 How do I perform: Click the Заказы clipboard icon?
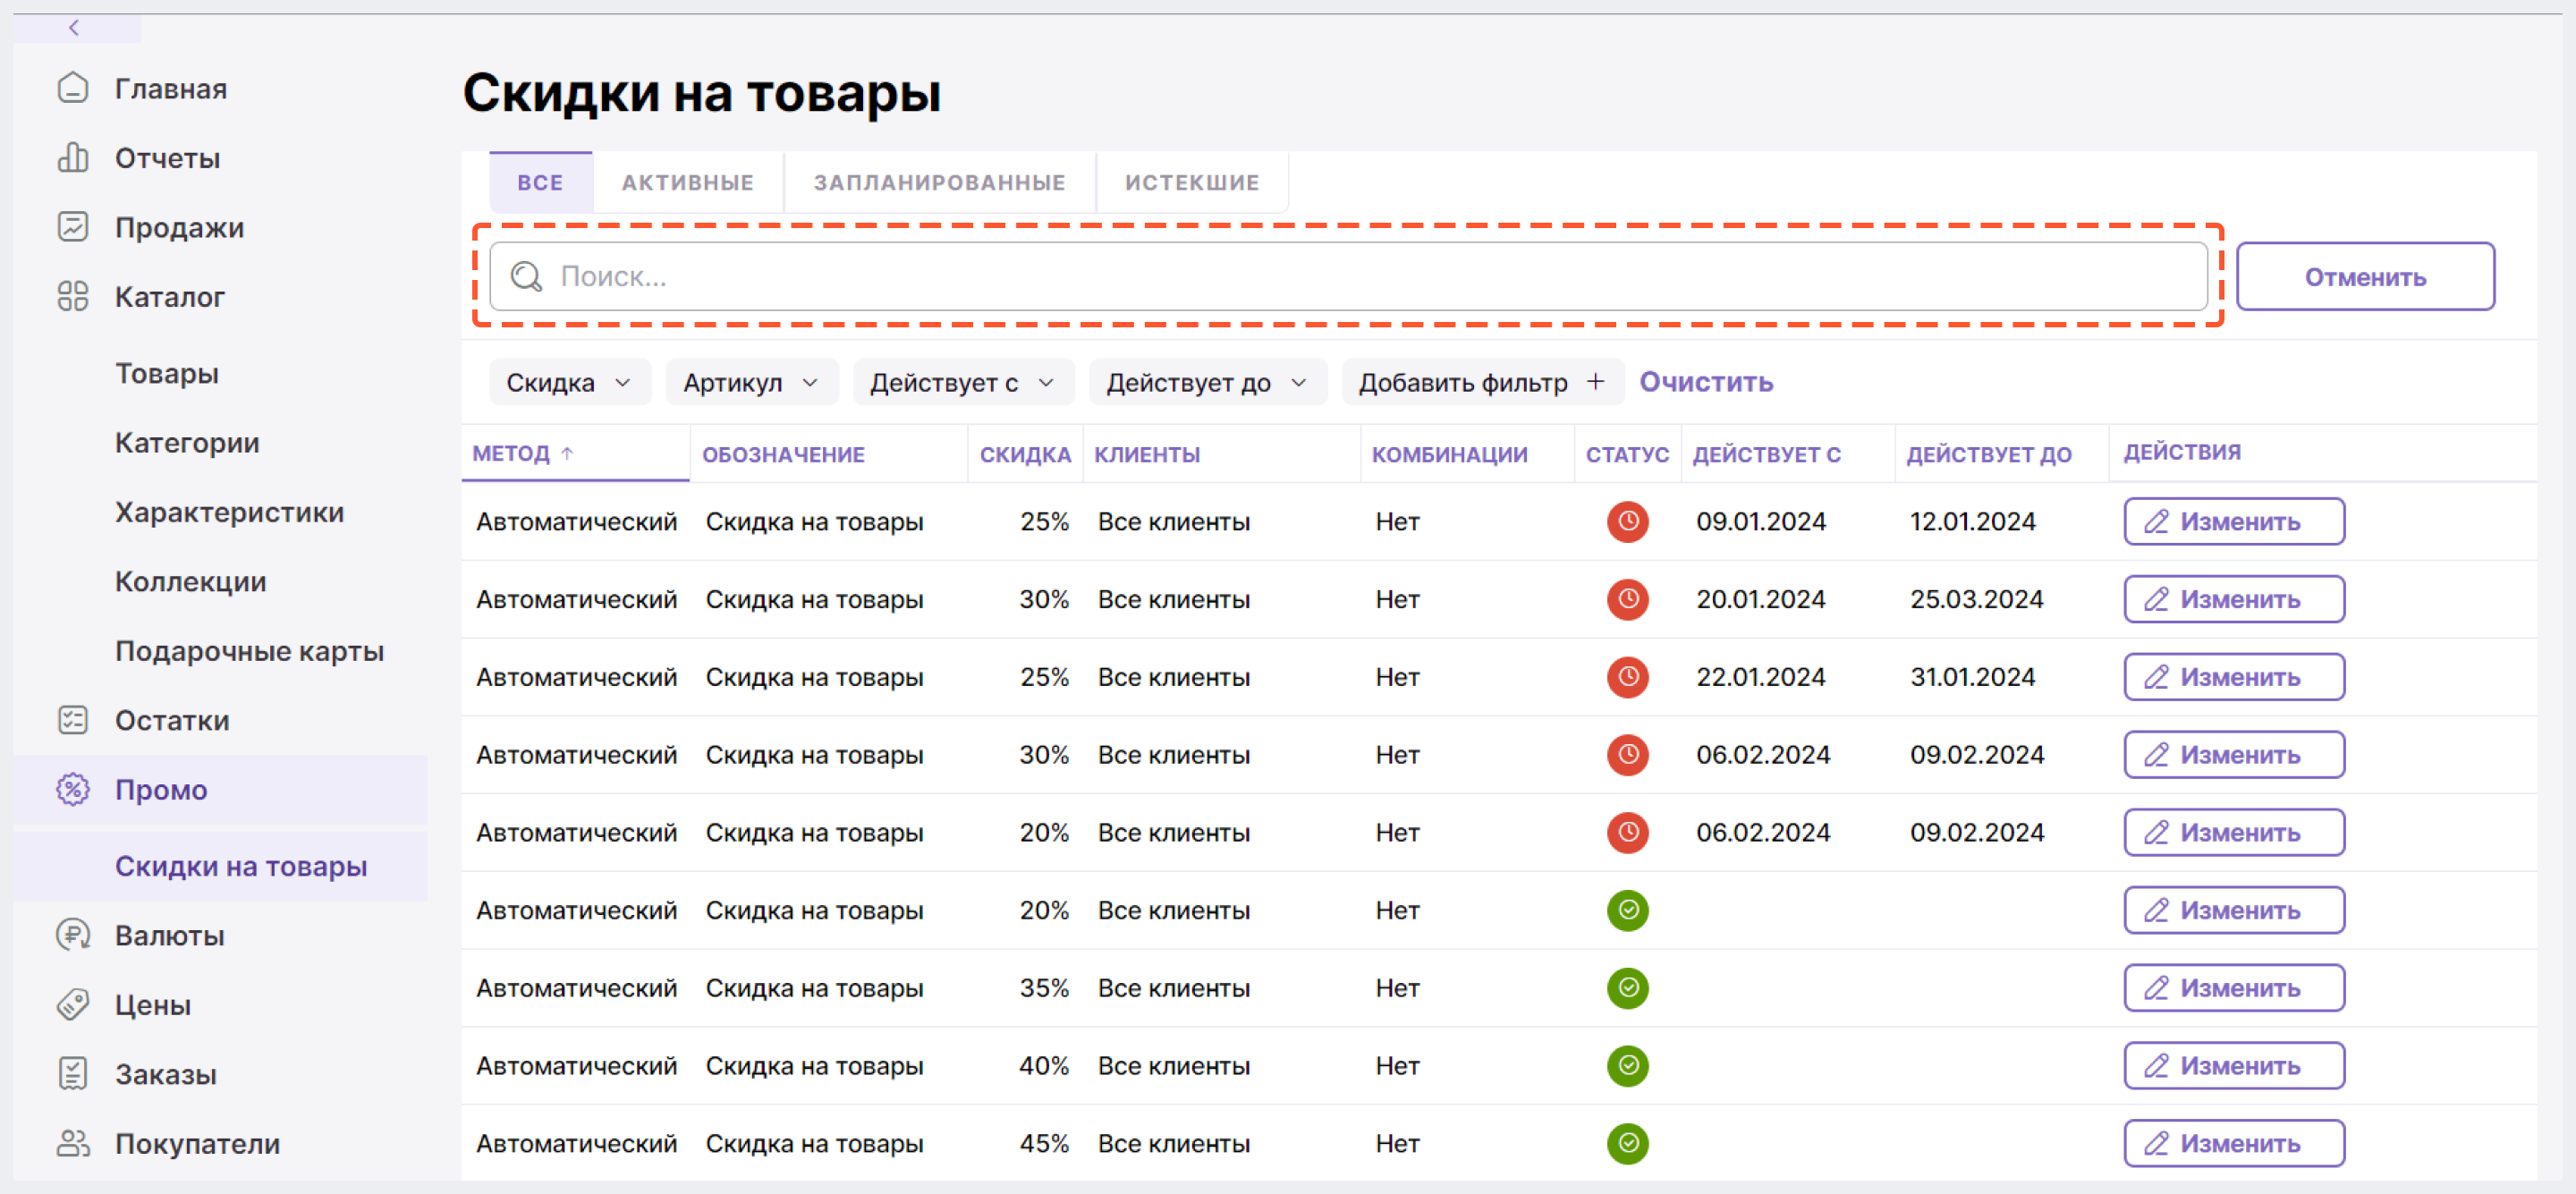click(x=73, y=1074)
